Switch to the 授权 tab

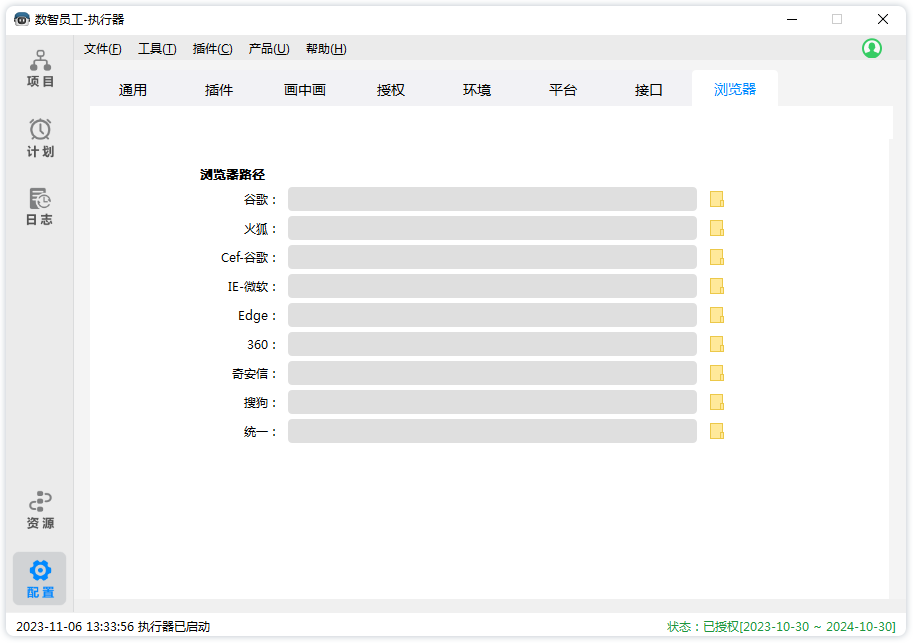click(391, 90)
